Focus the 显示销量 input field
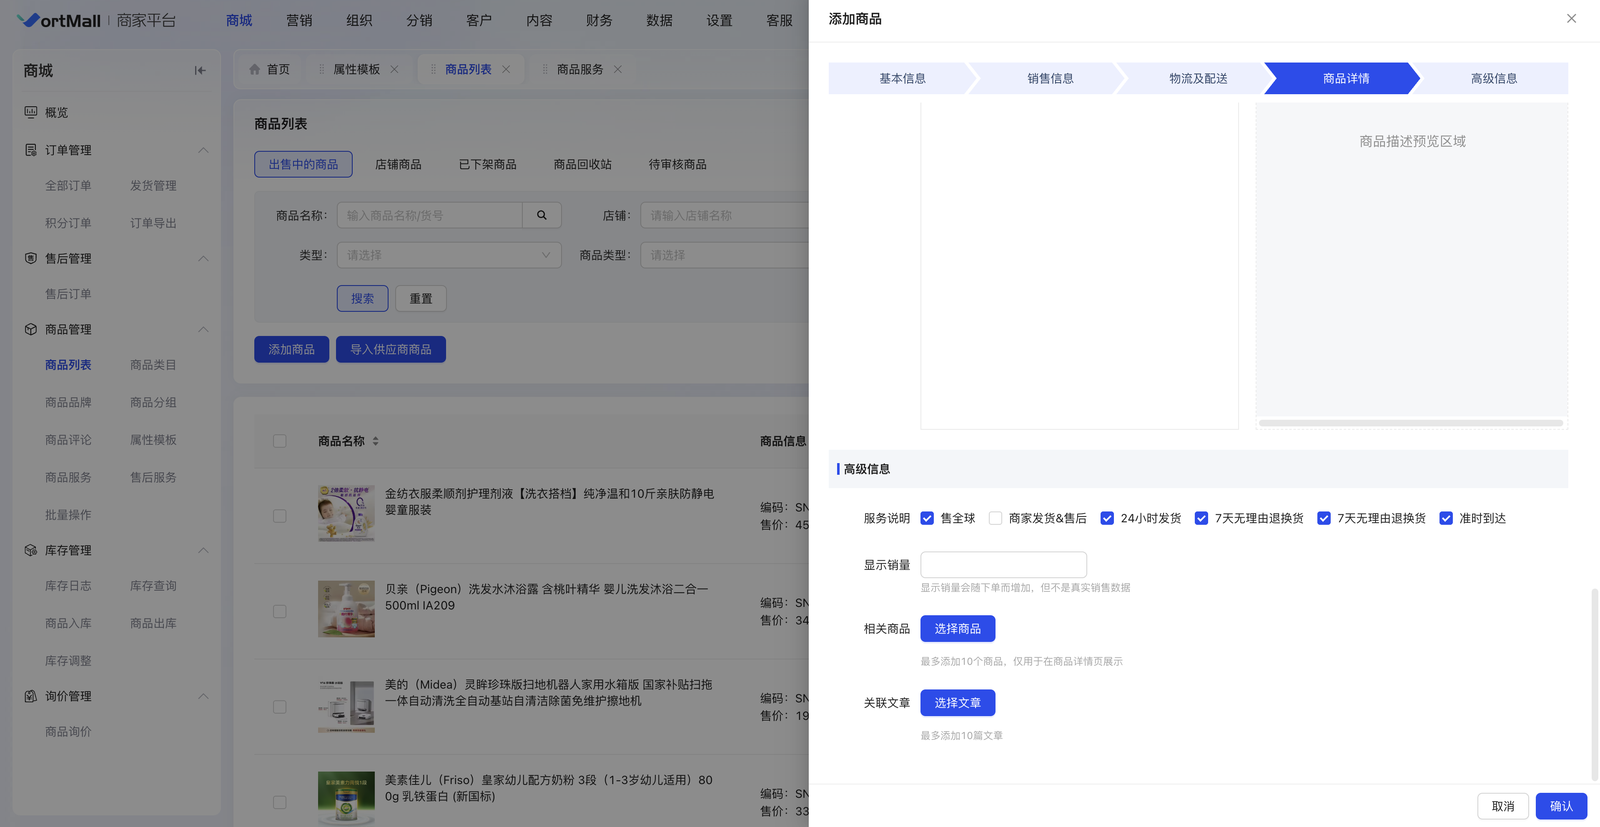 tap(1003, 565)
